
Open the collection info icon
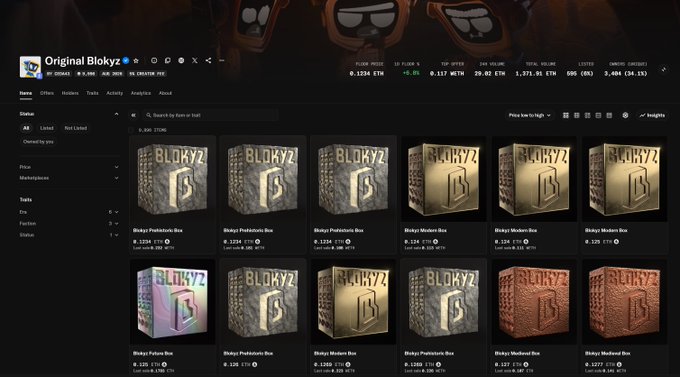coord(154,61)
